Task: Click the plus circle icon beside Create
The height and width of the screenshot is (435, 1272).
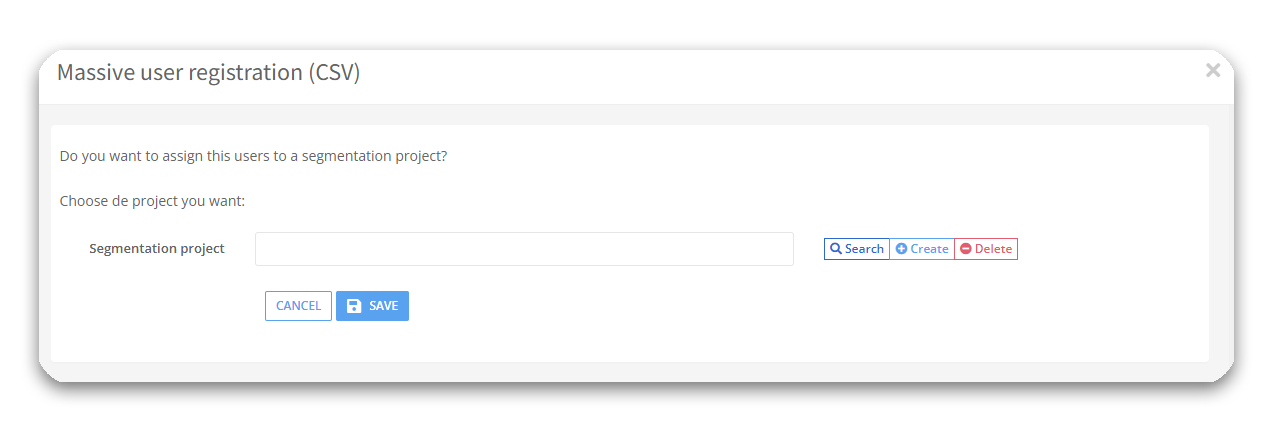Action: point(901,249)
